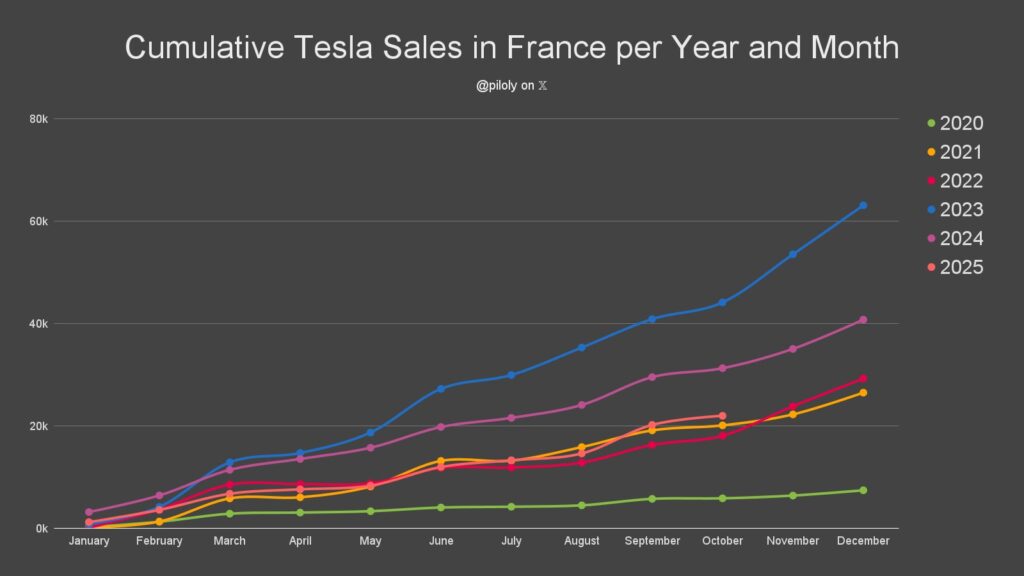Select the 2024 December data point

(x=863, y=320)
